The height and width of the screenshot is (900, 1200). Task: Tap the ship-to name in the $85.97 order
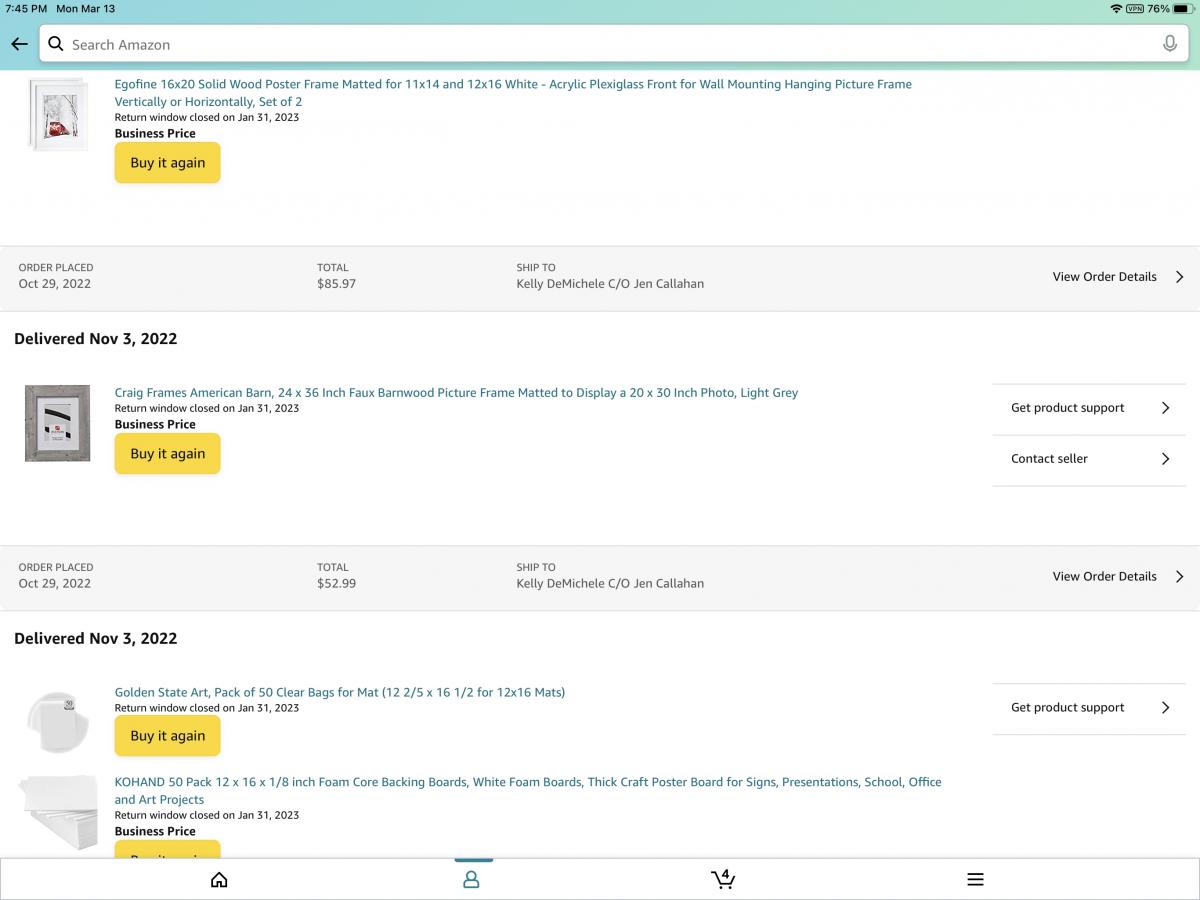(x=610, y=284)
